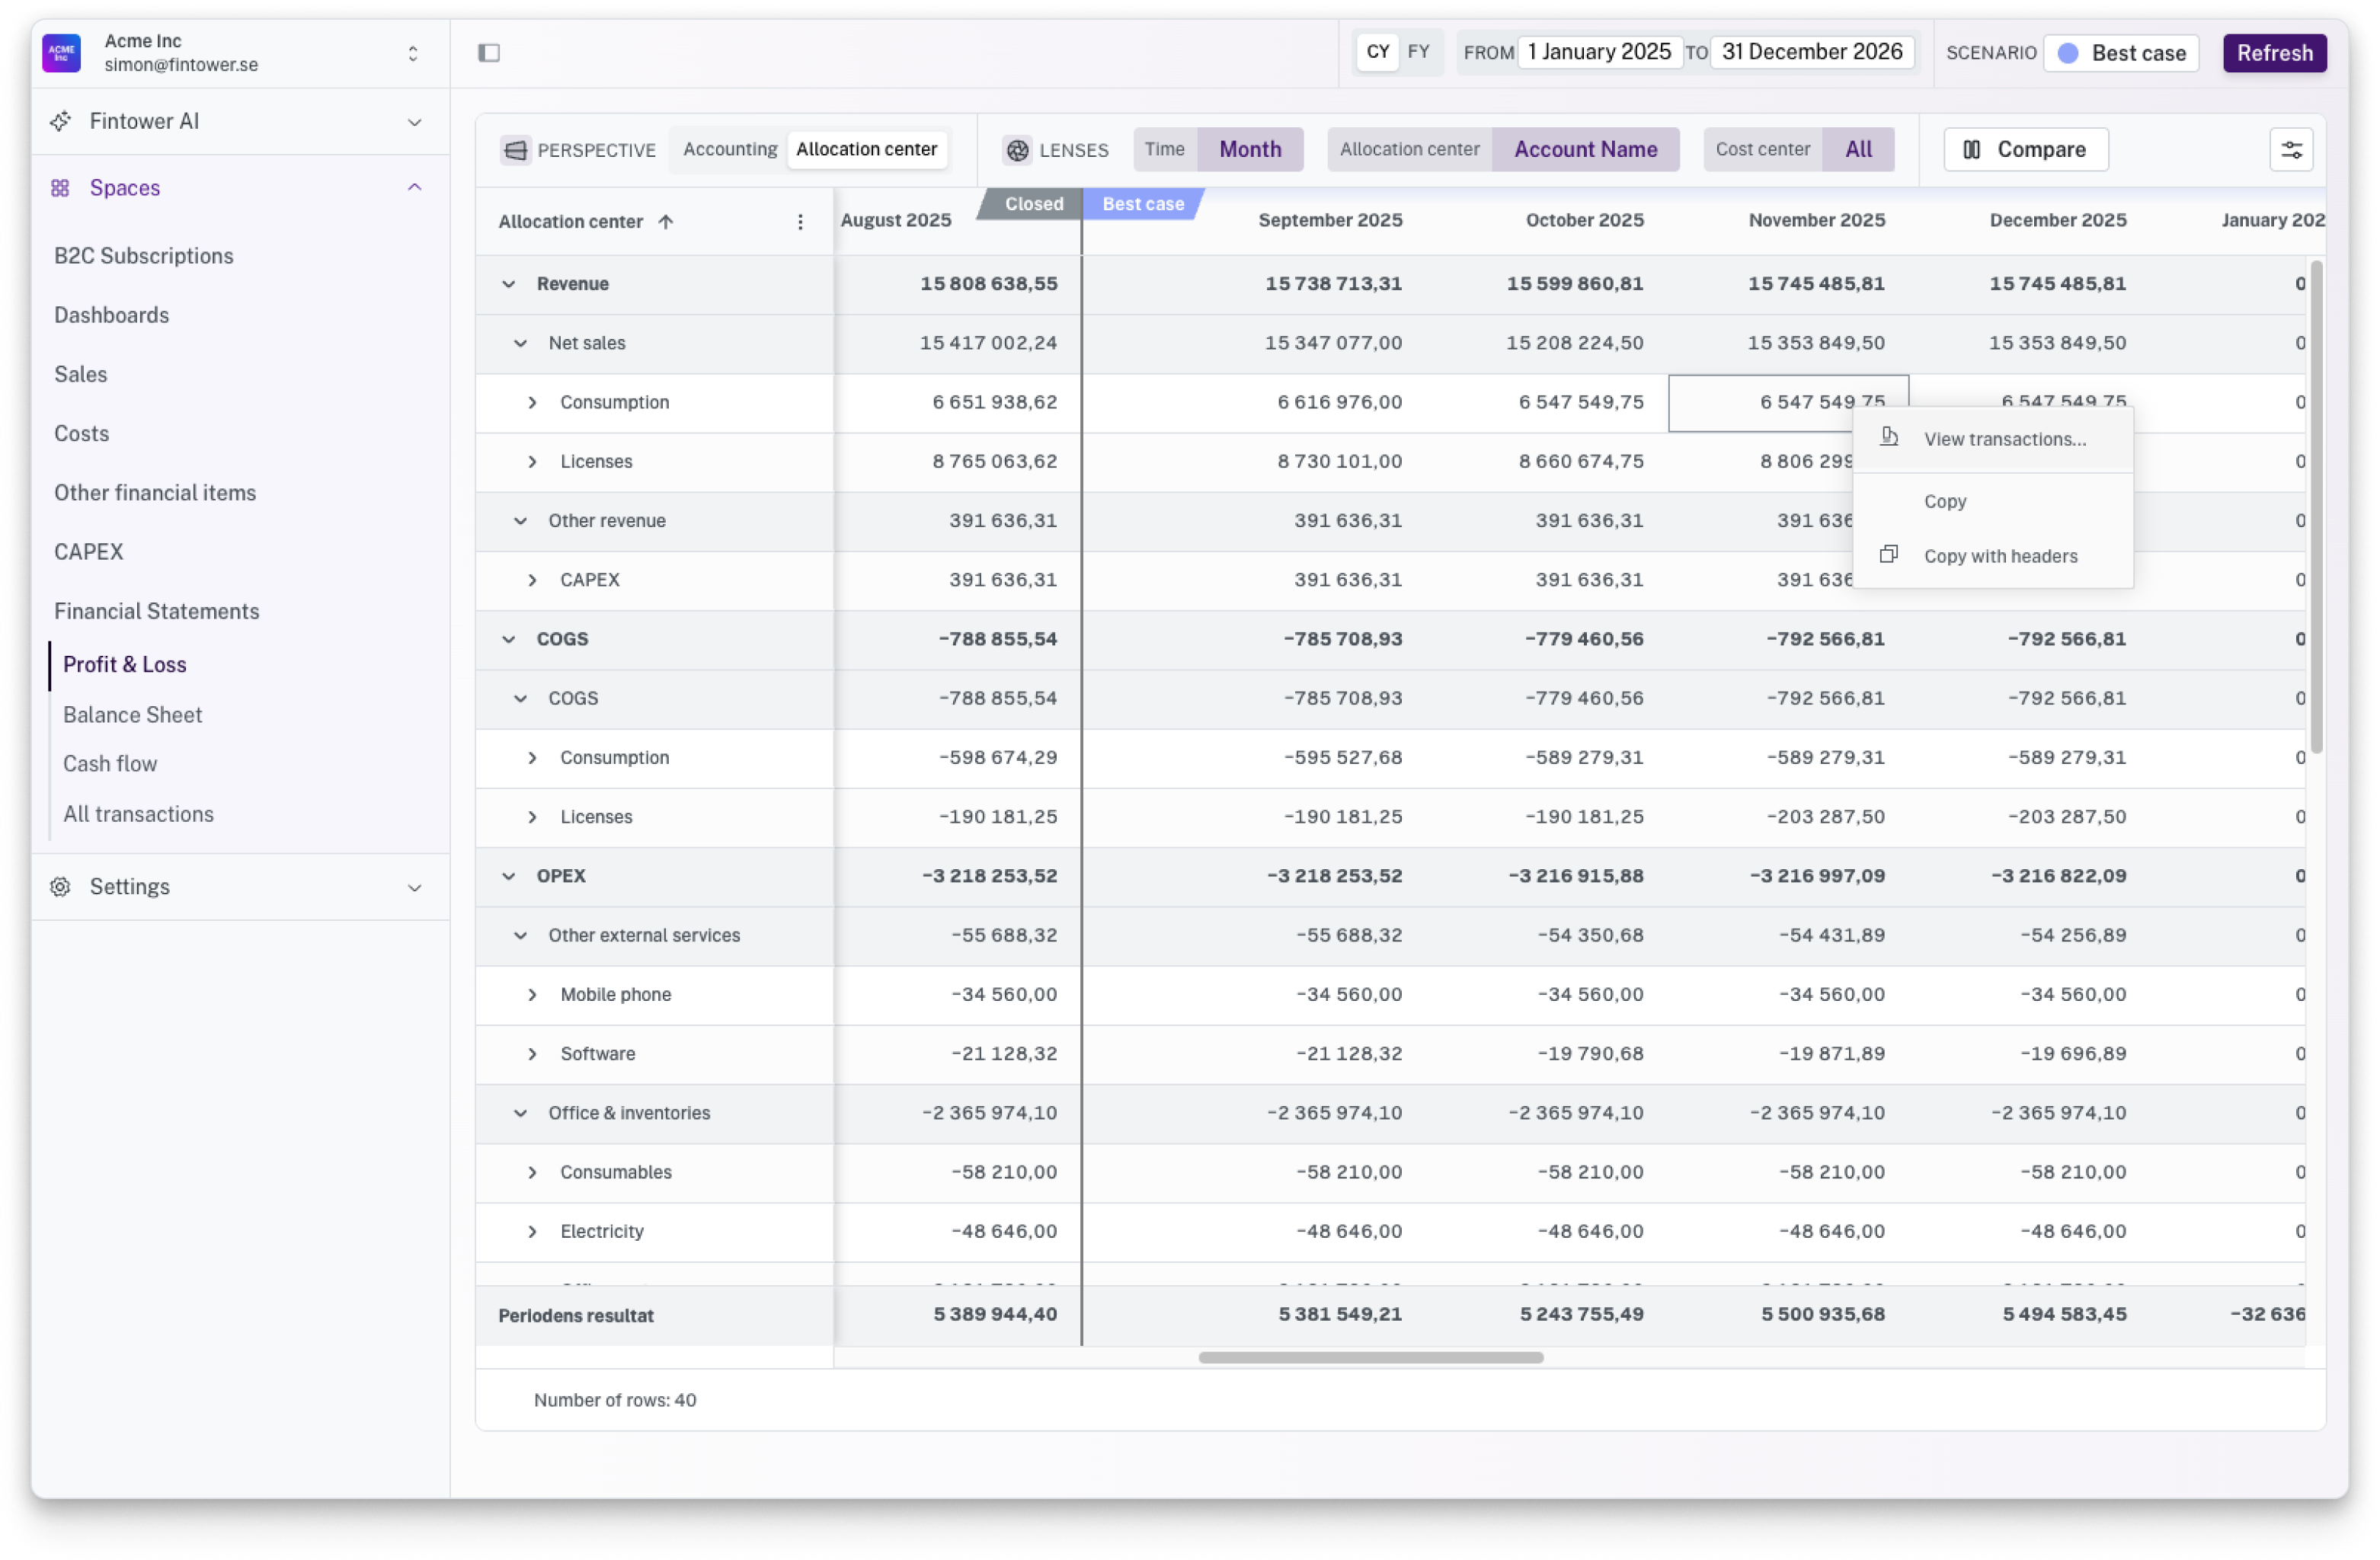Toggle the Time lens to Month
The image size is (2380, 1560).
(x=1249, y=149)
